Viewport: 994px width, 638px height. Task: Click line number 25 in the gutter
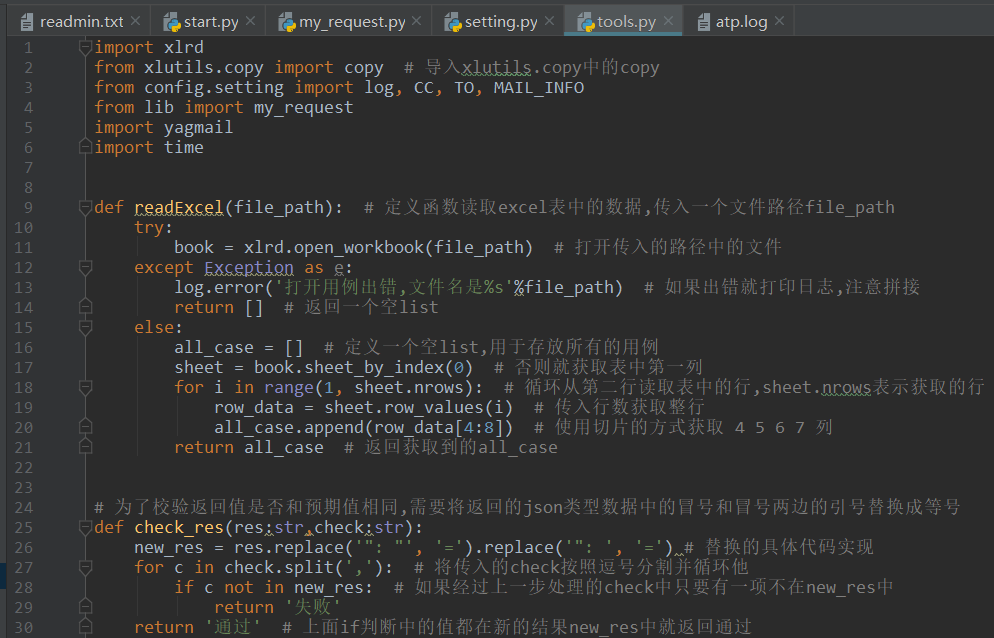pyautogui.click(x=23, y=528)
